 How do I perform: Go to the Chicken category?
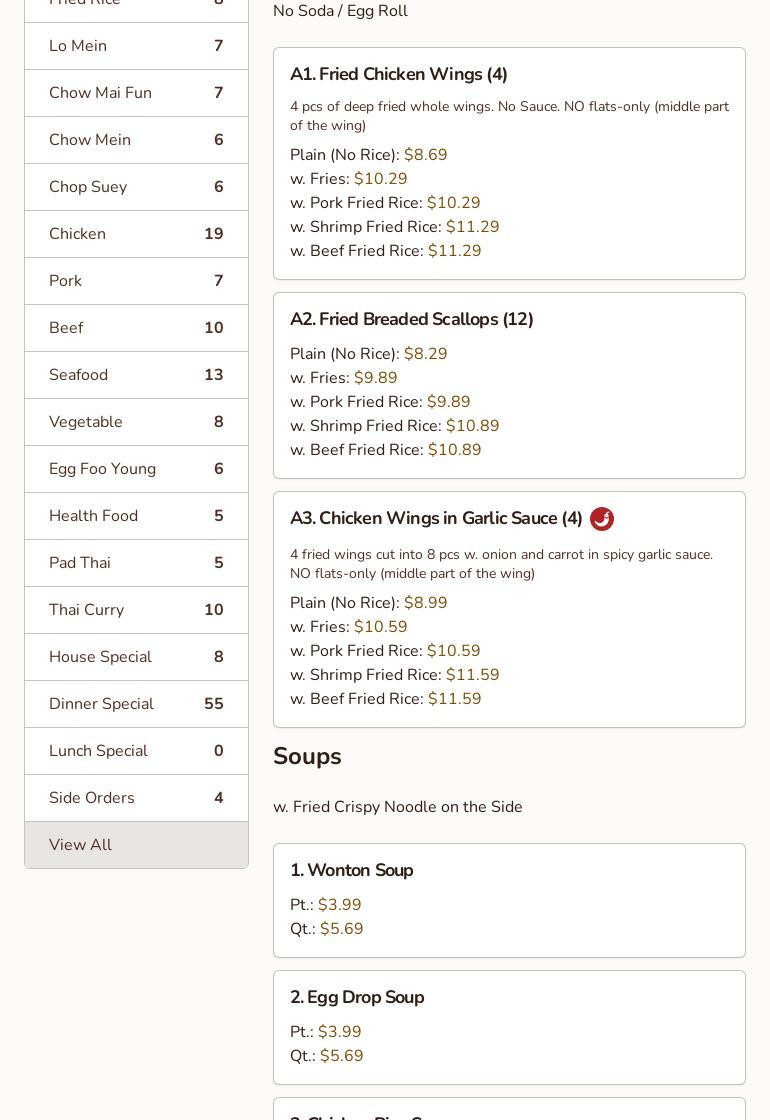[x=136, y=234]
